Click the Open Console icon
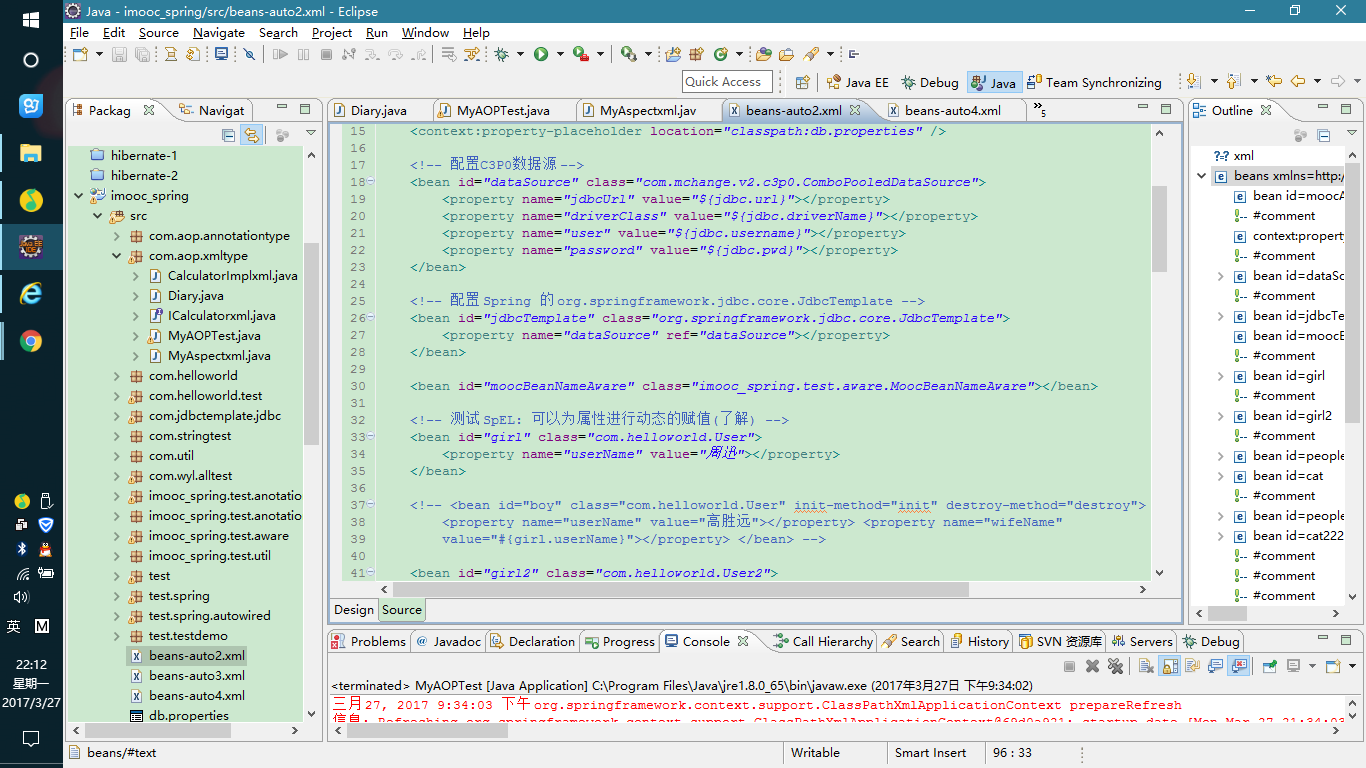Image resolution: width=1366 pixels, height=768 pixels. [x=1333, y=666]
